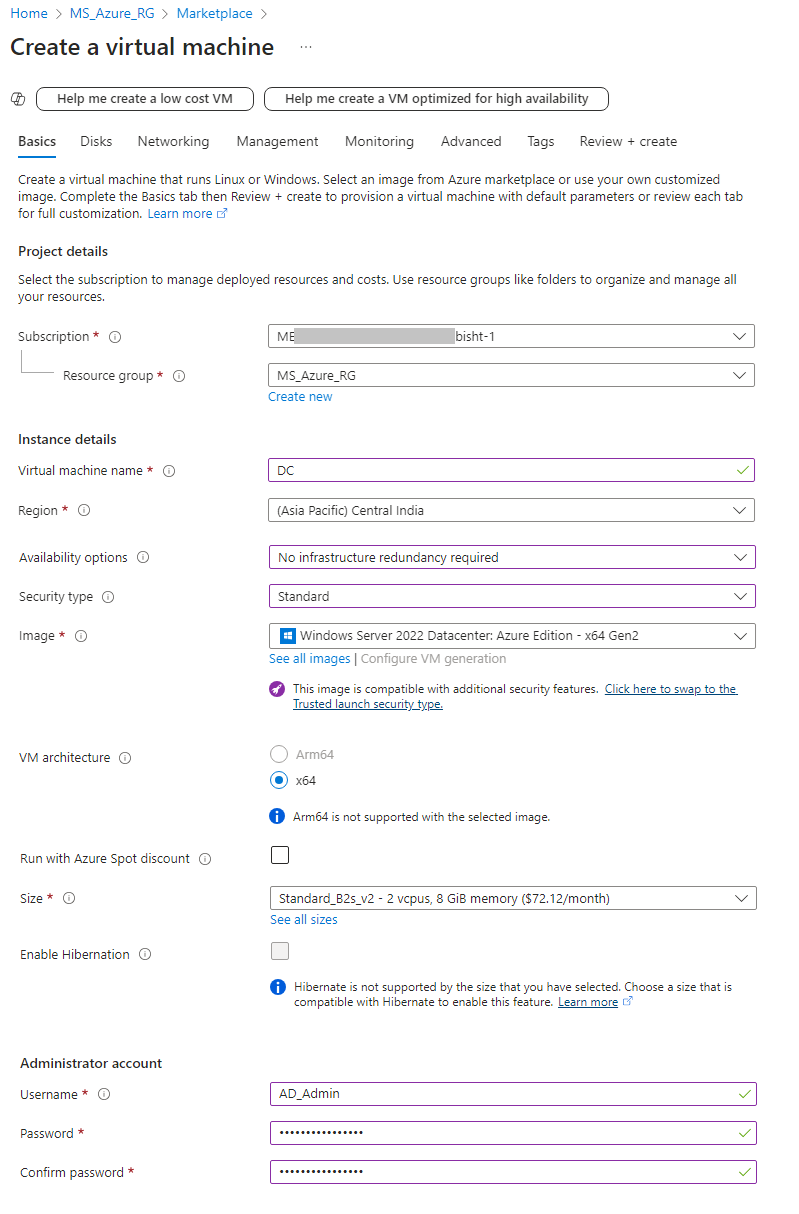The image size is (799, 1214).
Task: Switch to the Networking tab
Action: coord(174,141)
